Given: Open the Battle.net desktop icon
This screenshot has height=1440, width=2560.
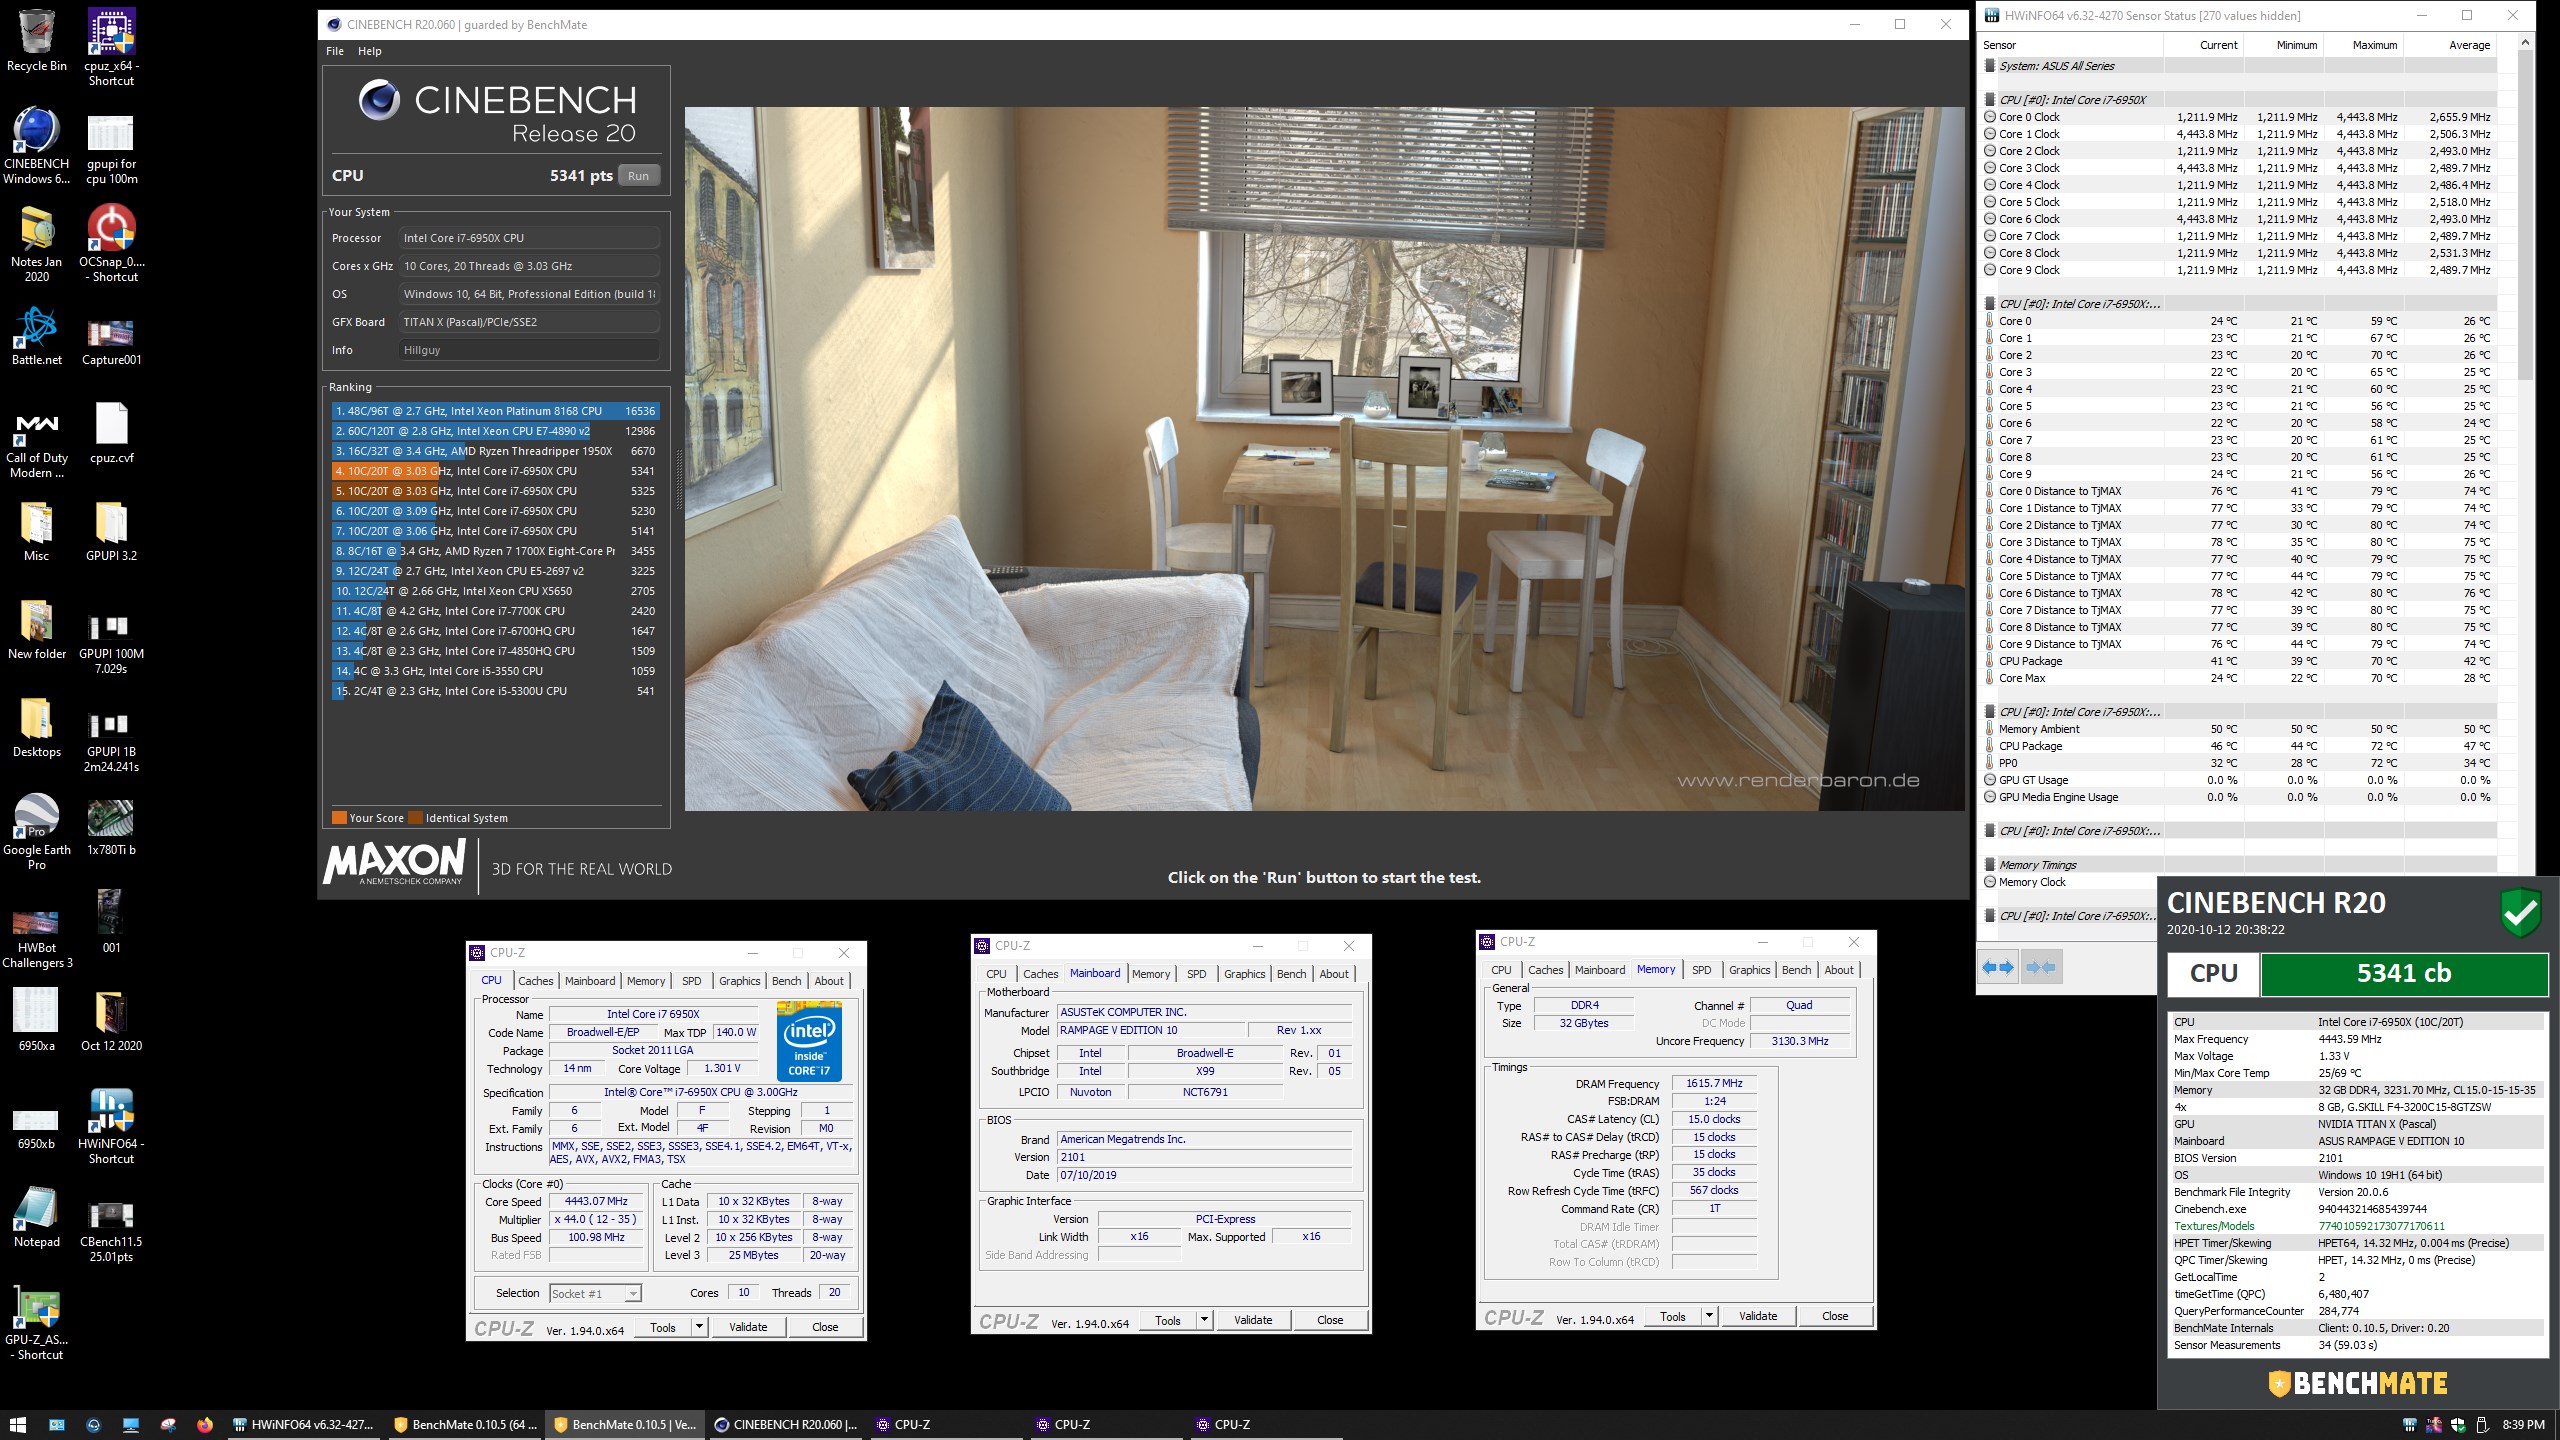Looking at the screenshot, I should (x=37, y=335).
